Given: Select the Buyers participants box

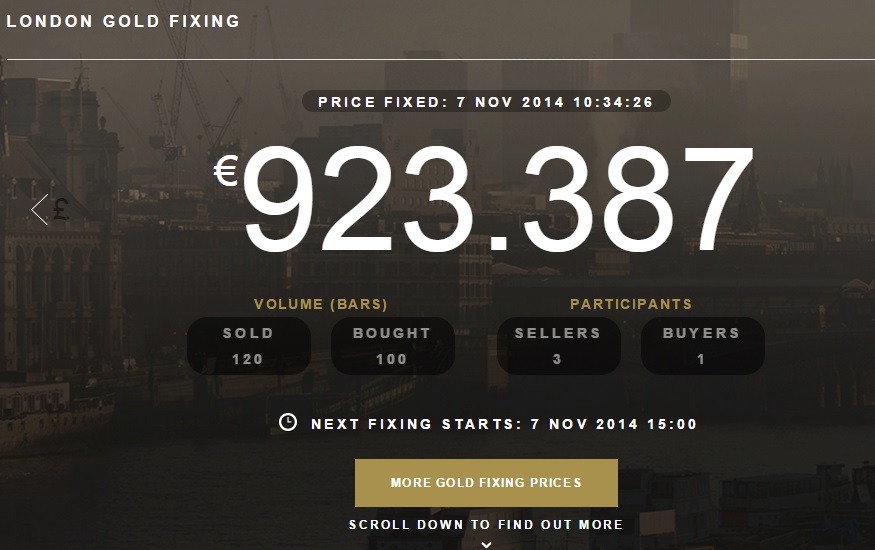Looking at the screenshot, I should tap(701, 346).
